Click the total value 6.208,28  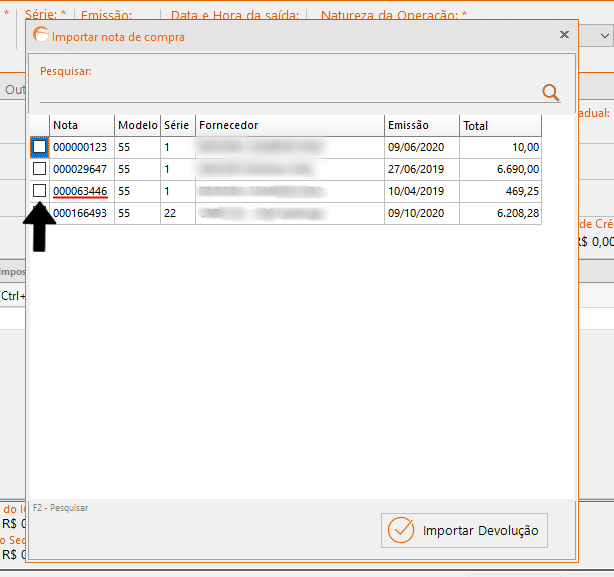pos(518,213)
